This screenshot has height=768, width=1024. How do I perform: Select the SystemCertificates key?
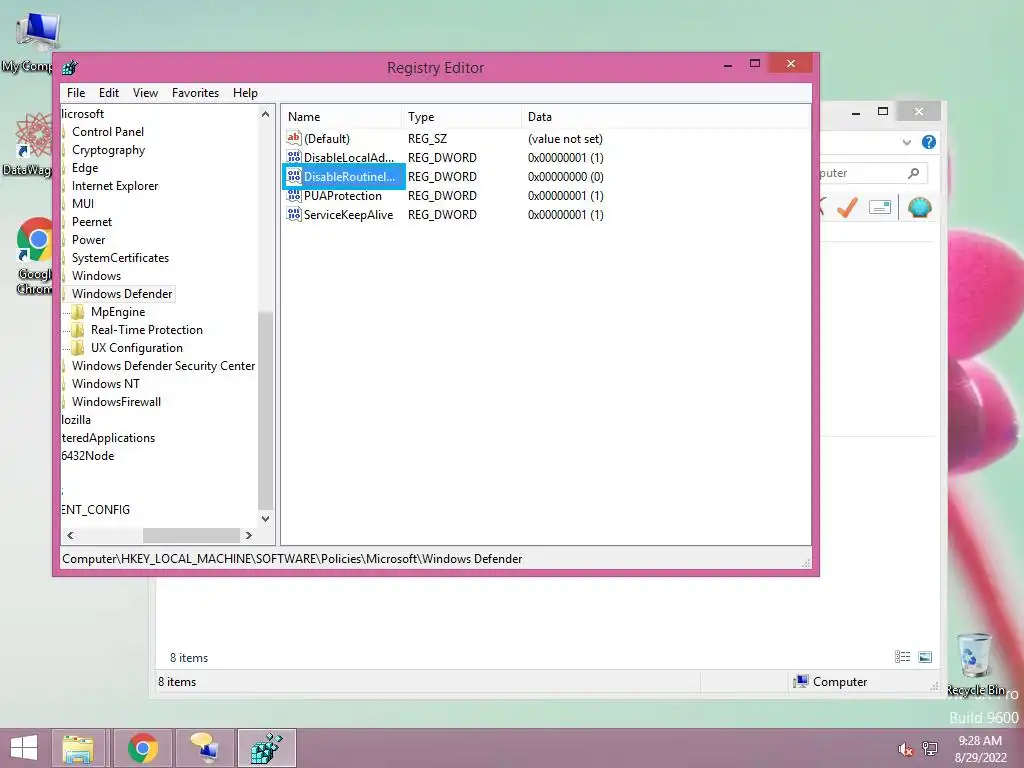point(120,257)
